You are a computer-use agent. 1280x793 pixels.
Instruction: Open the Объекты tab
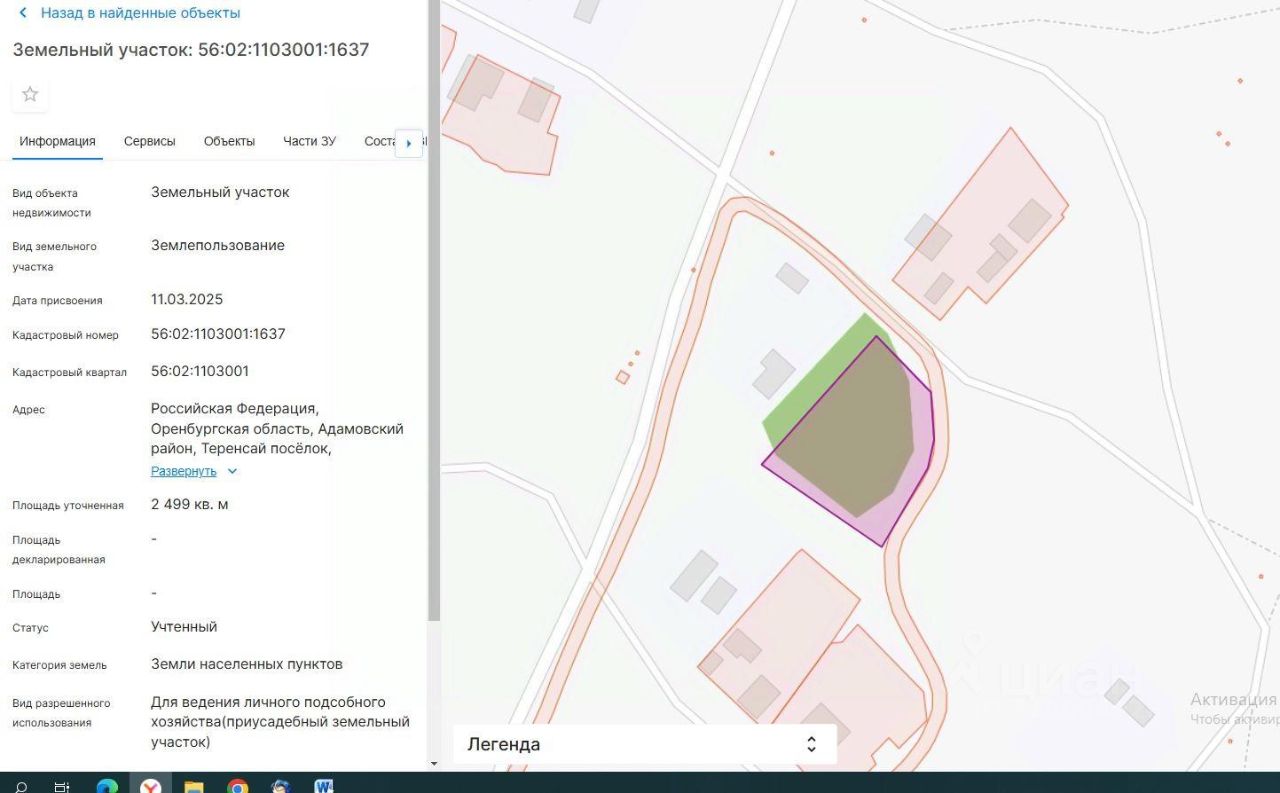229,141
